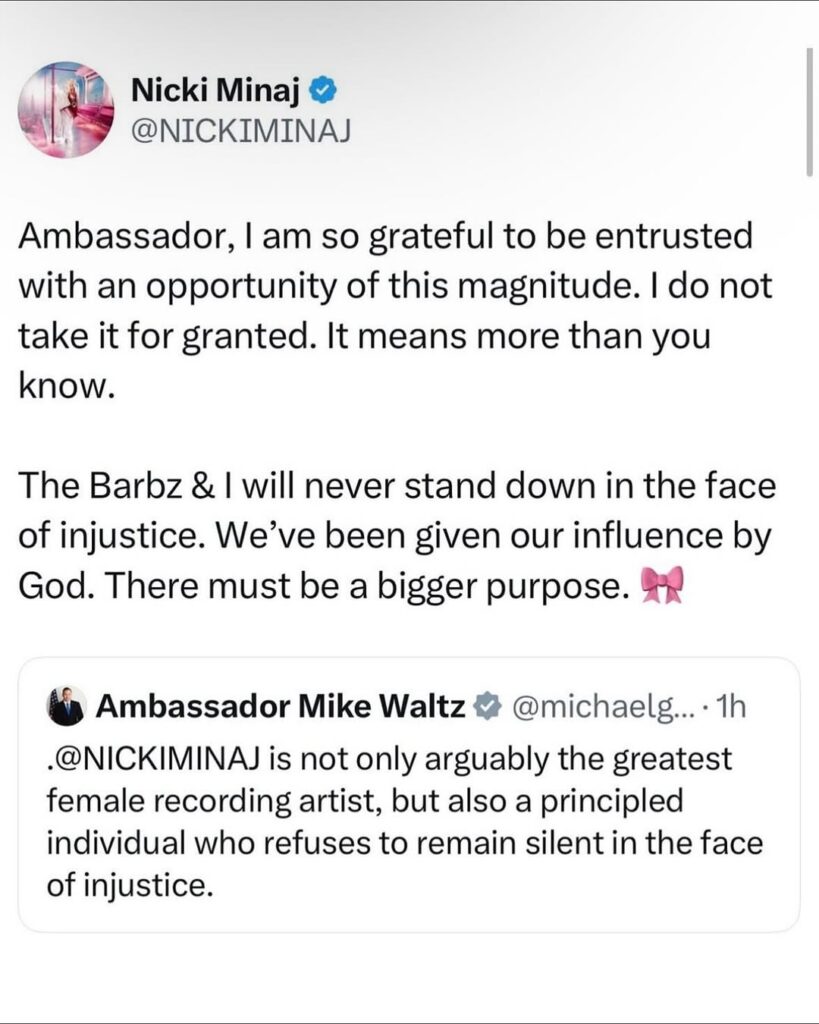The width and height of the screenshot is (819, 1024).
Task: Click the Nicki Minaj display name
Action: (215, 91)
